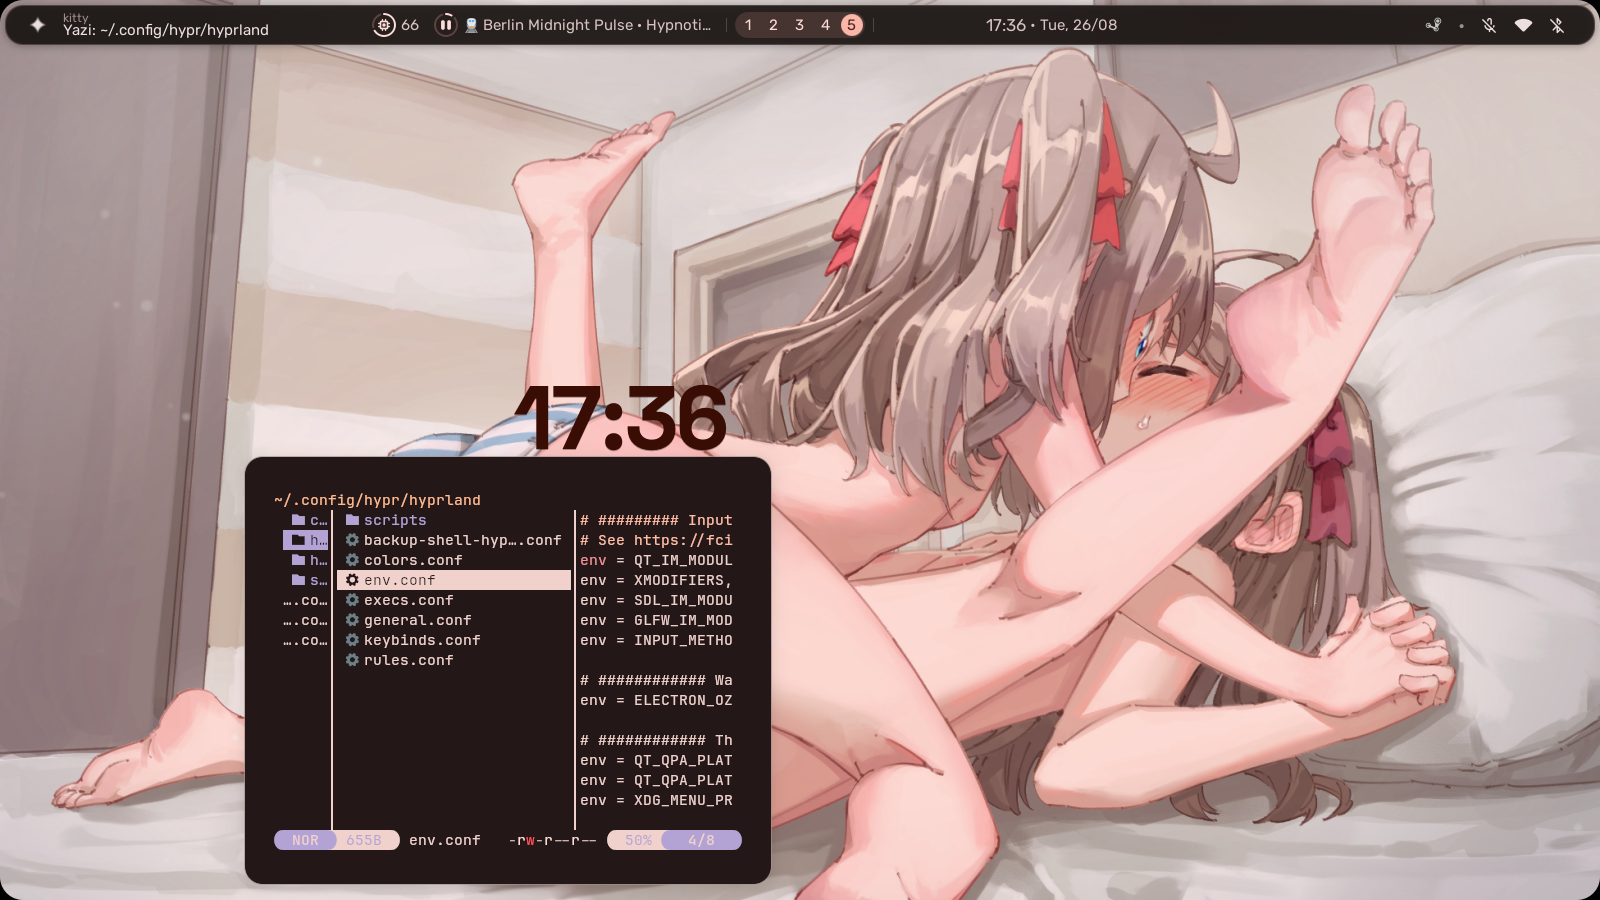Switch to workspace 2
Screen dimensions: 1600x900
tap(773, 25)
